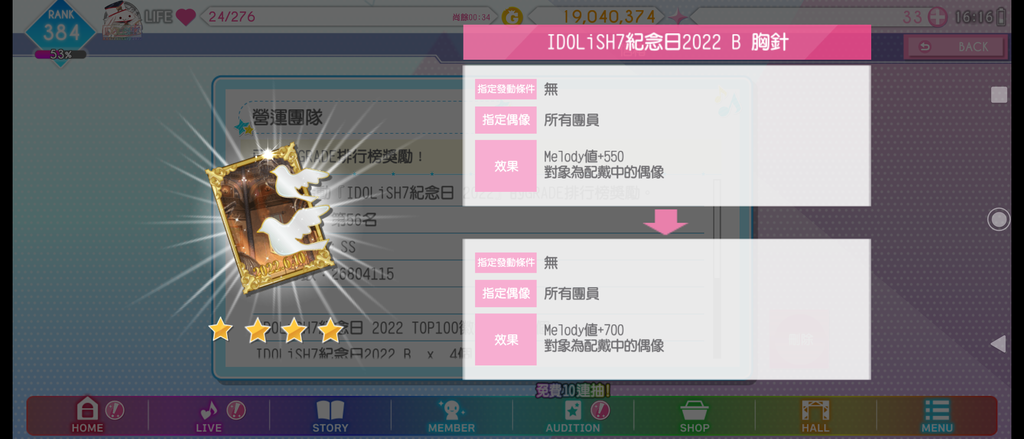Tap the LIVE music note icon
The image size is (1024, 439).
tap(208, 411)
